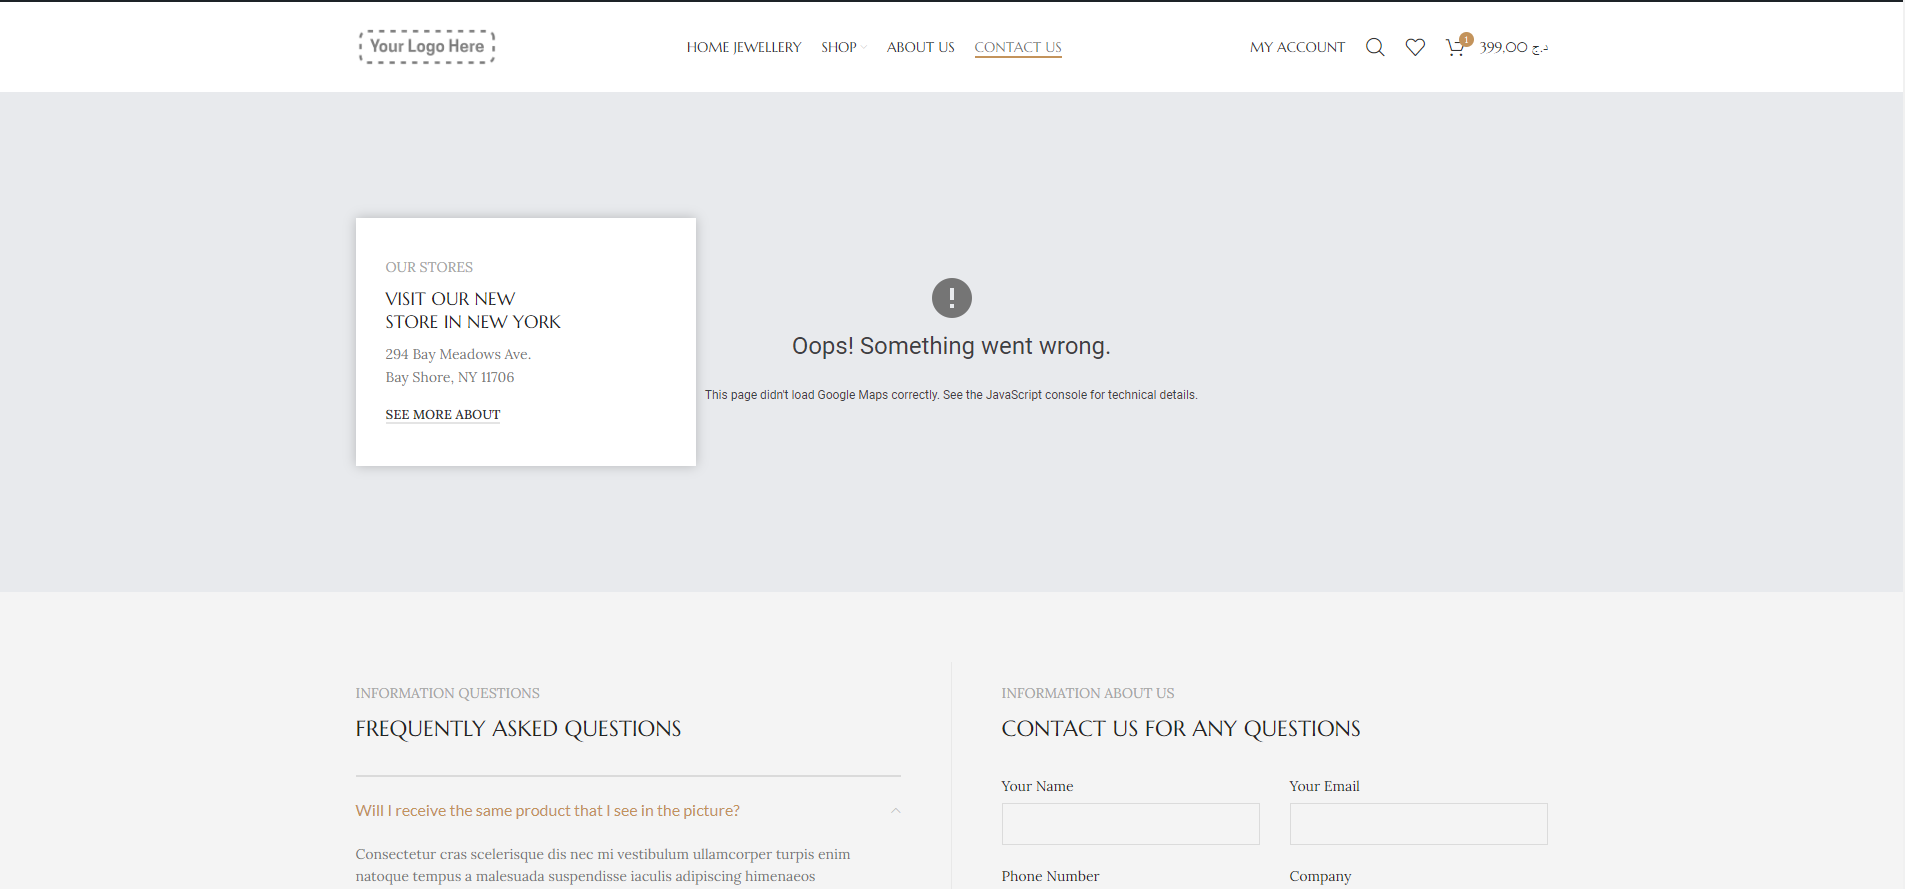The height and width of the screenshot is (889, 1905).
Task: Click the 'Visit Our New Store' heading
Action: (472, 310)
